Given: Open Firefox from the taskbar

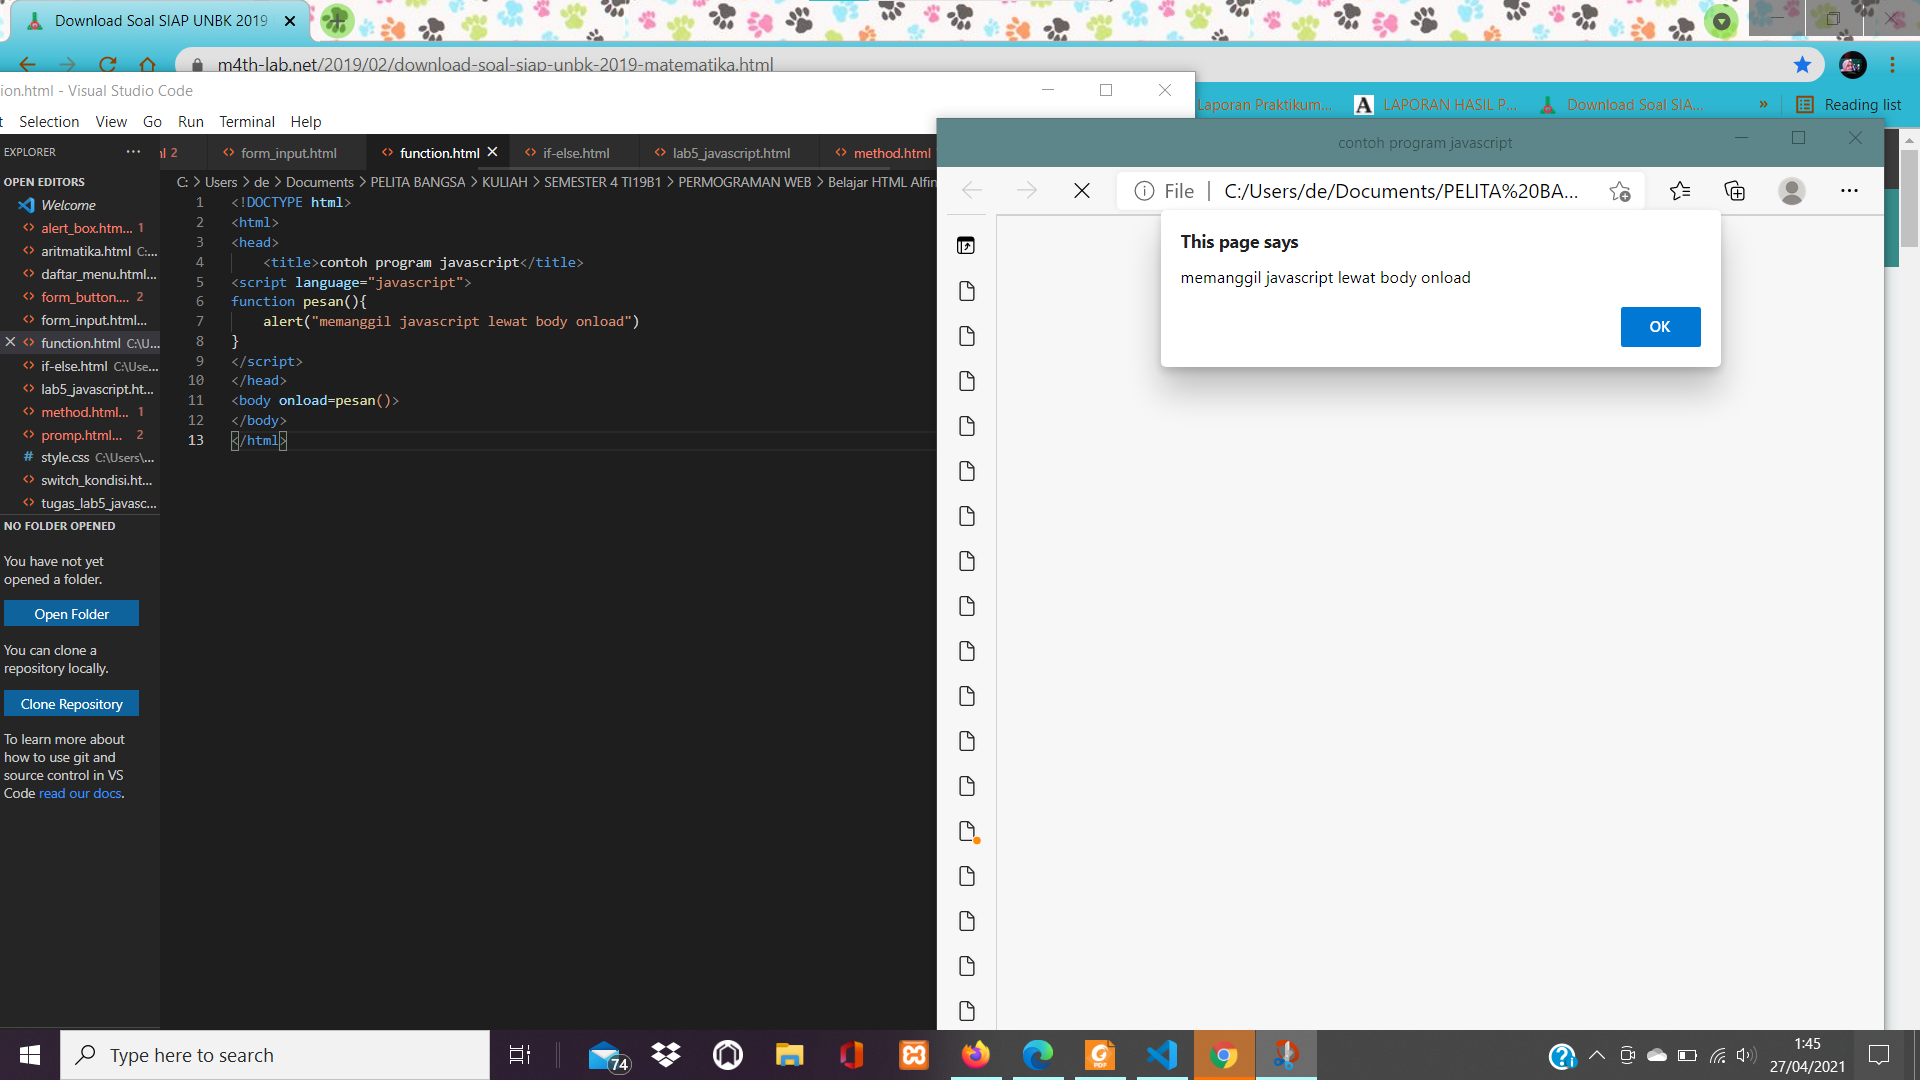Looking at the screenshot, I should pyautogui.click(x=975, y=1055).
